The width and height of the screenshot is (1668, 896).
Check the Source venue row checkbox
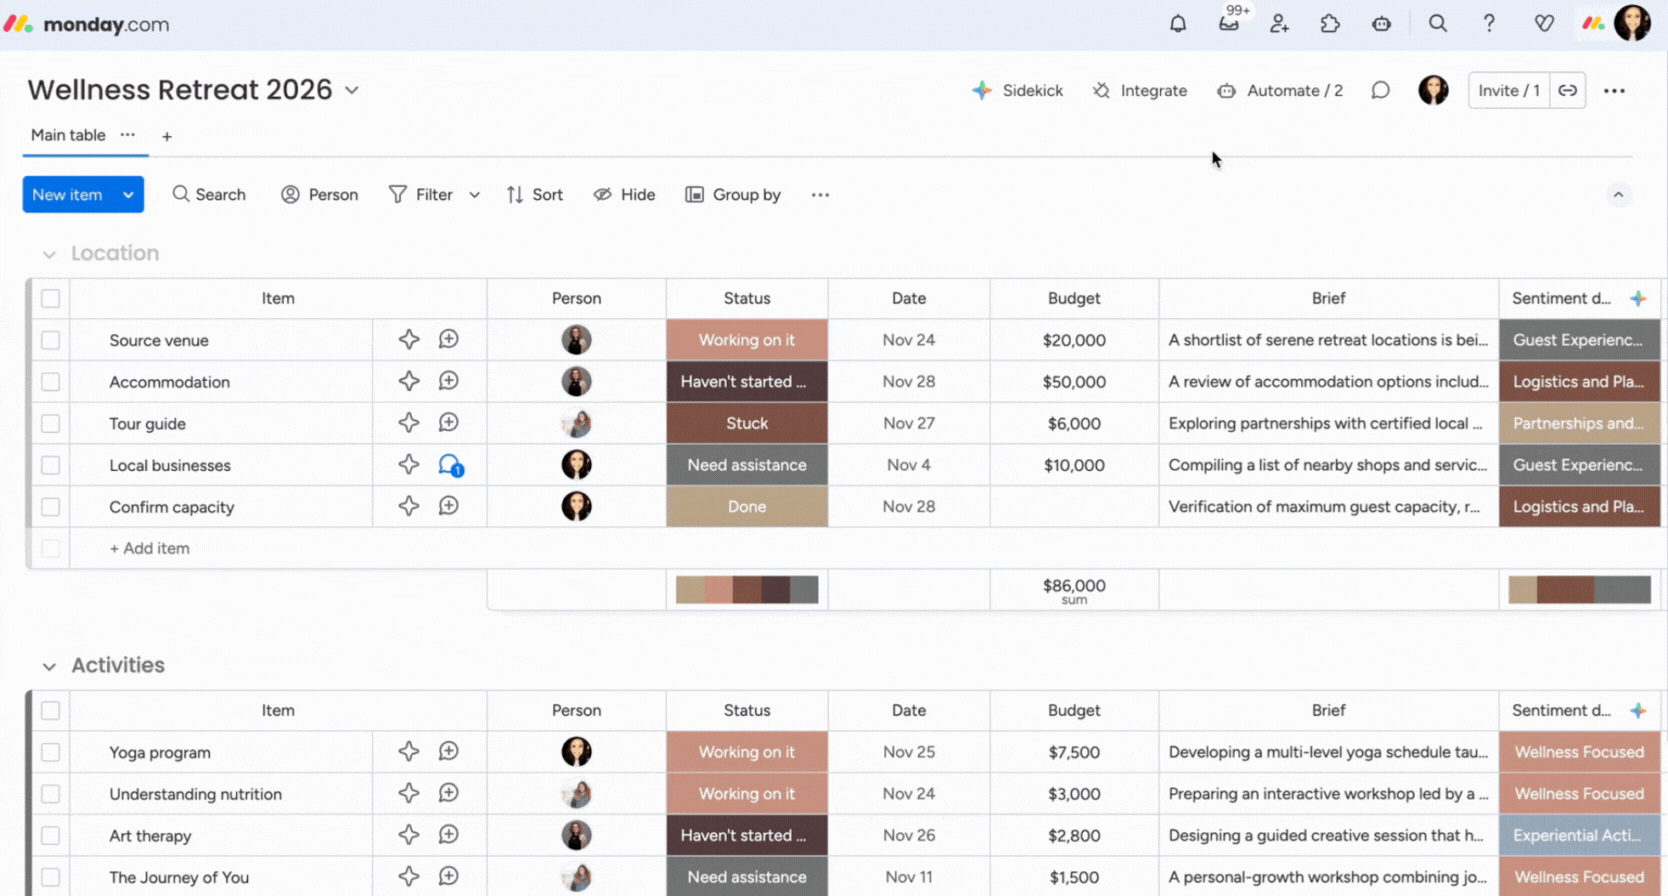[x=51, y=340]
